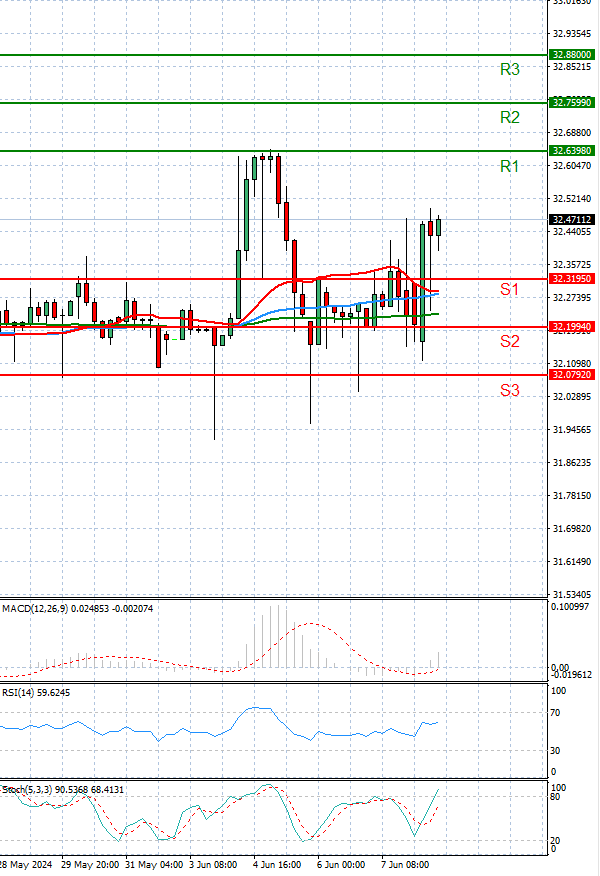Click the 7 Jun 08:00 time label

coord(405,865)
